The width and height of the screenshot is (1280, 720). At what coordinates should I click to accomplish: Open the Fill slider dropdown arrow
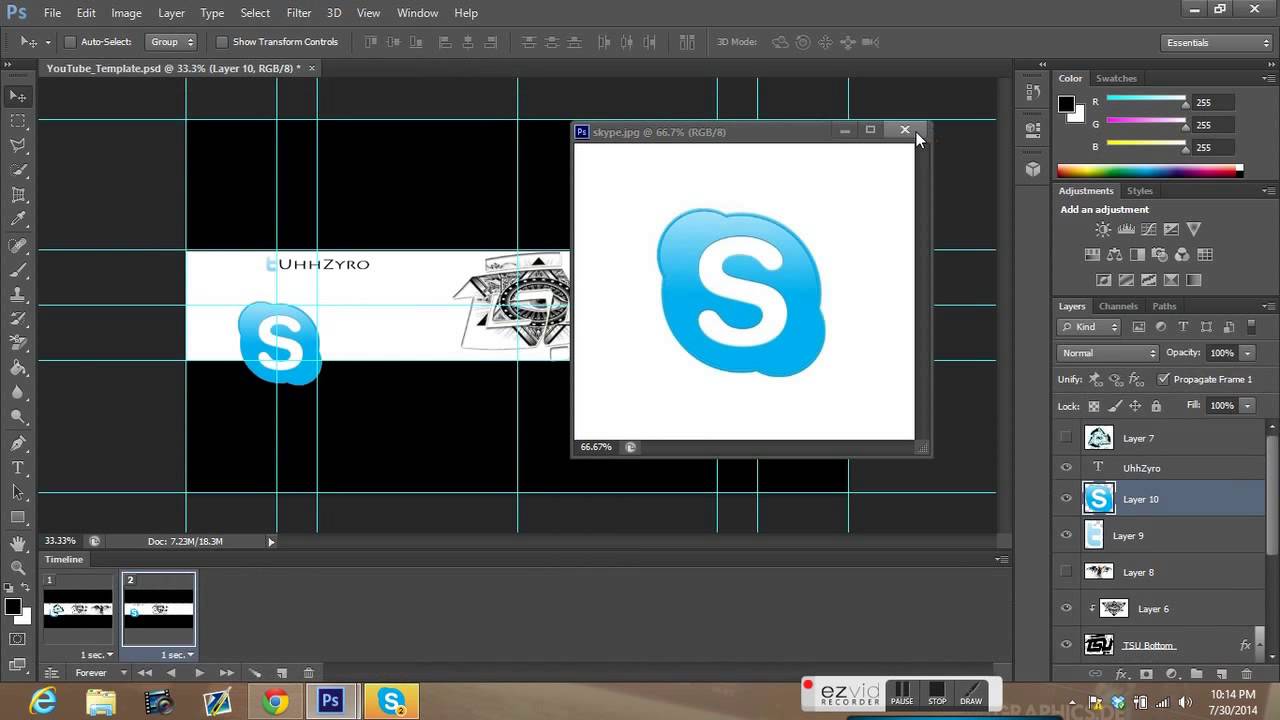1248,405
